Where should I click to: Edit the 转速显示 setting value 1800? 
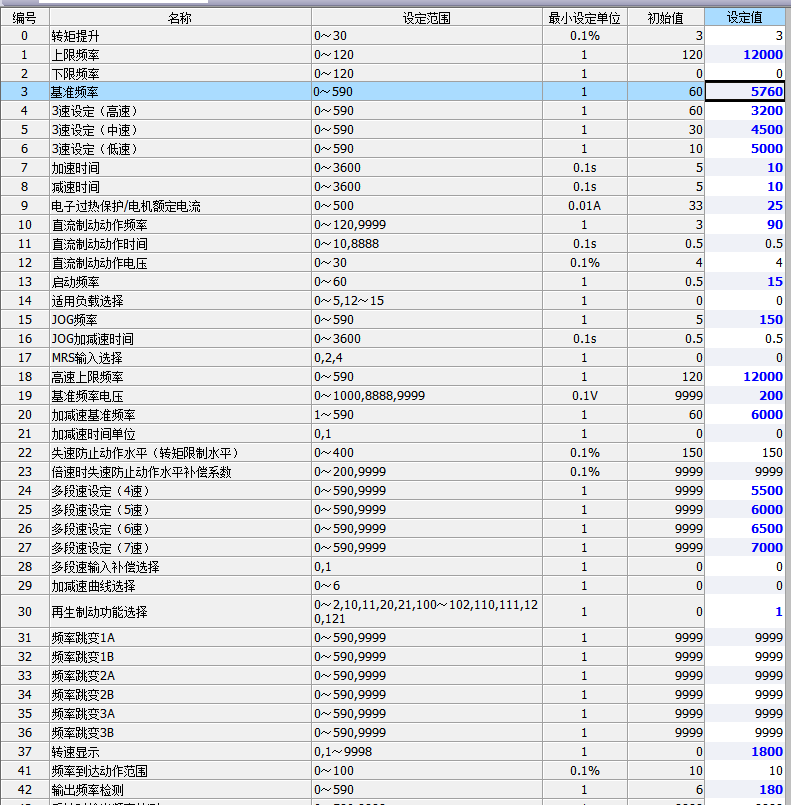[x=746, y=752]
